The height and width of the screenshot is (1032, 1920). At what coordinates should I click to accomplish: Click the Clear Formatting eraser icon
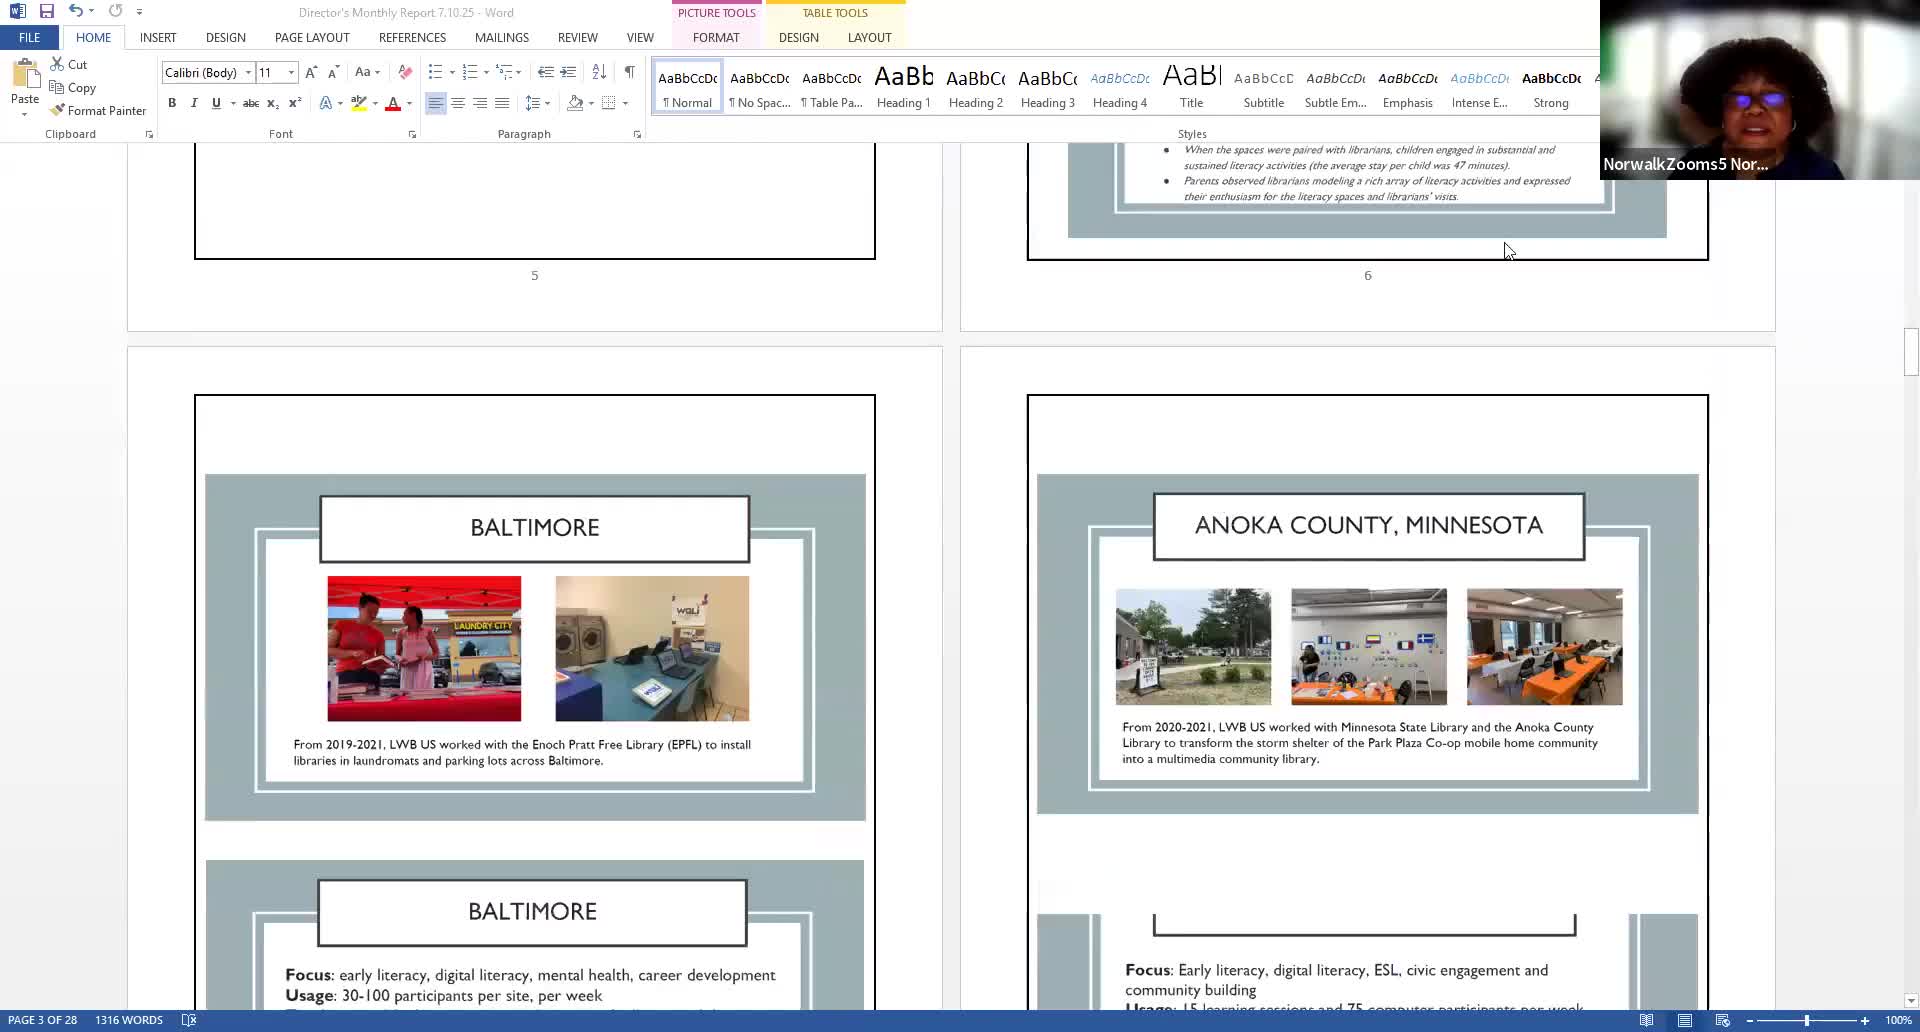[x=405, y=72]
